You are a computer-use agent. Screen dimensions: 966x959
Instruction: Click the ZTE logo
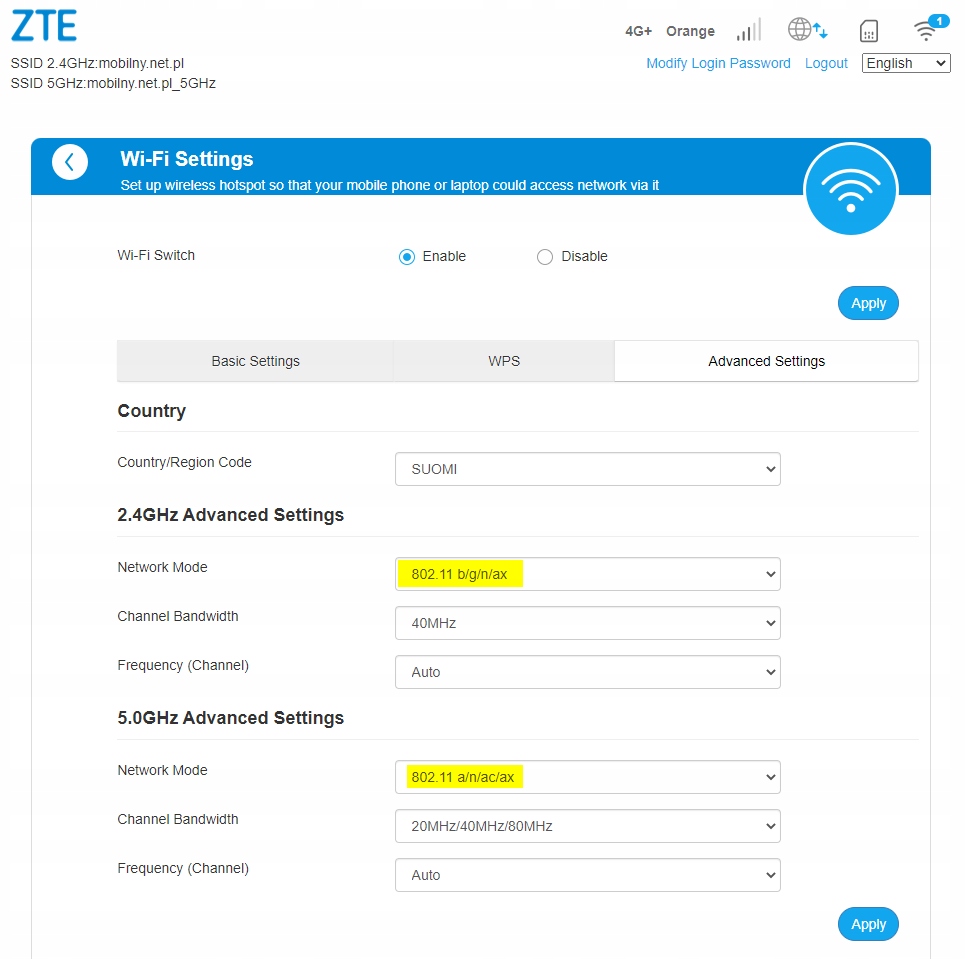44,27
